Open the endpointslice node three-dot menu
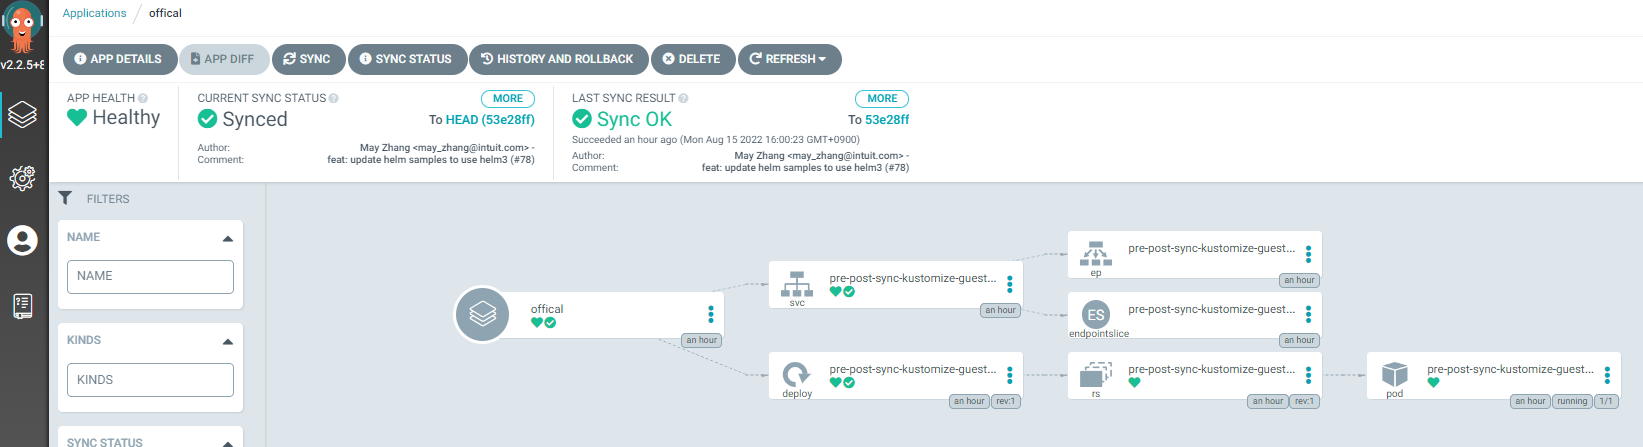Screen dimensions: 1643x447 tap(1308, 315)
